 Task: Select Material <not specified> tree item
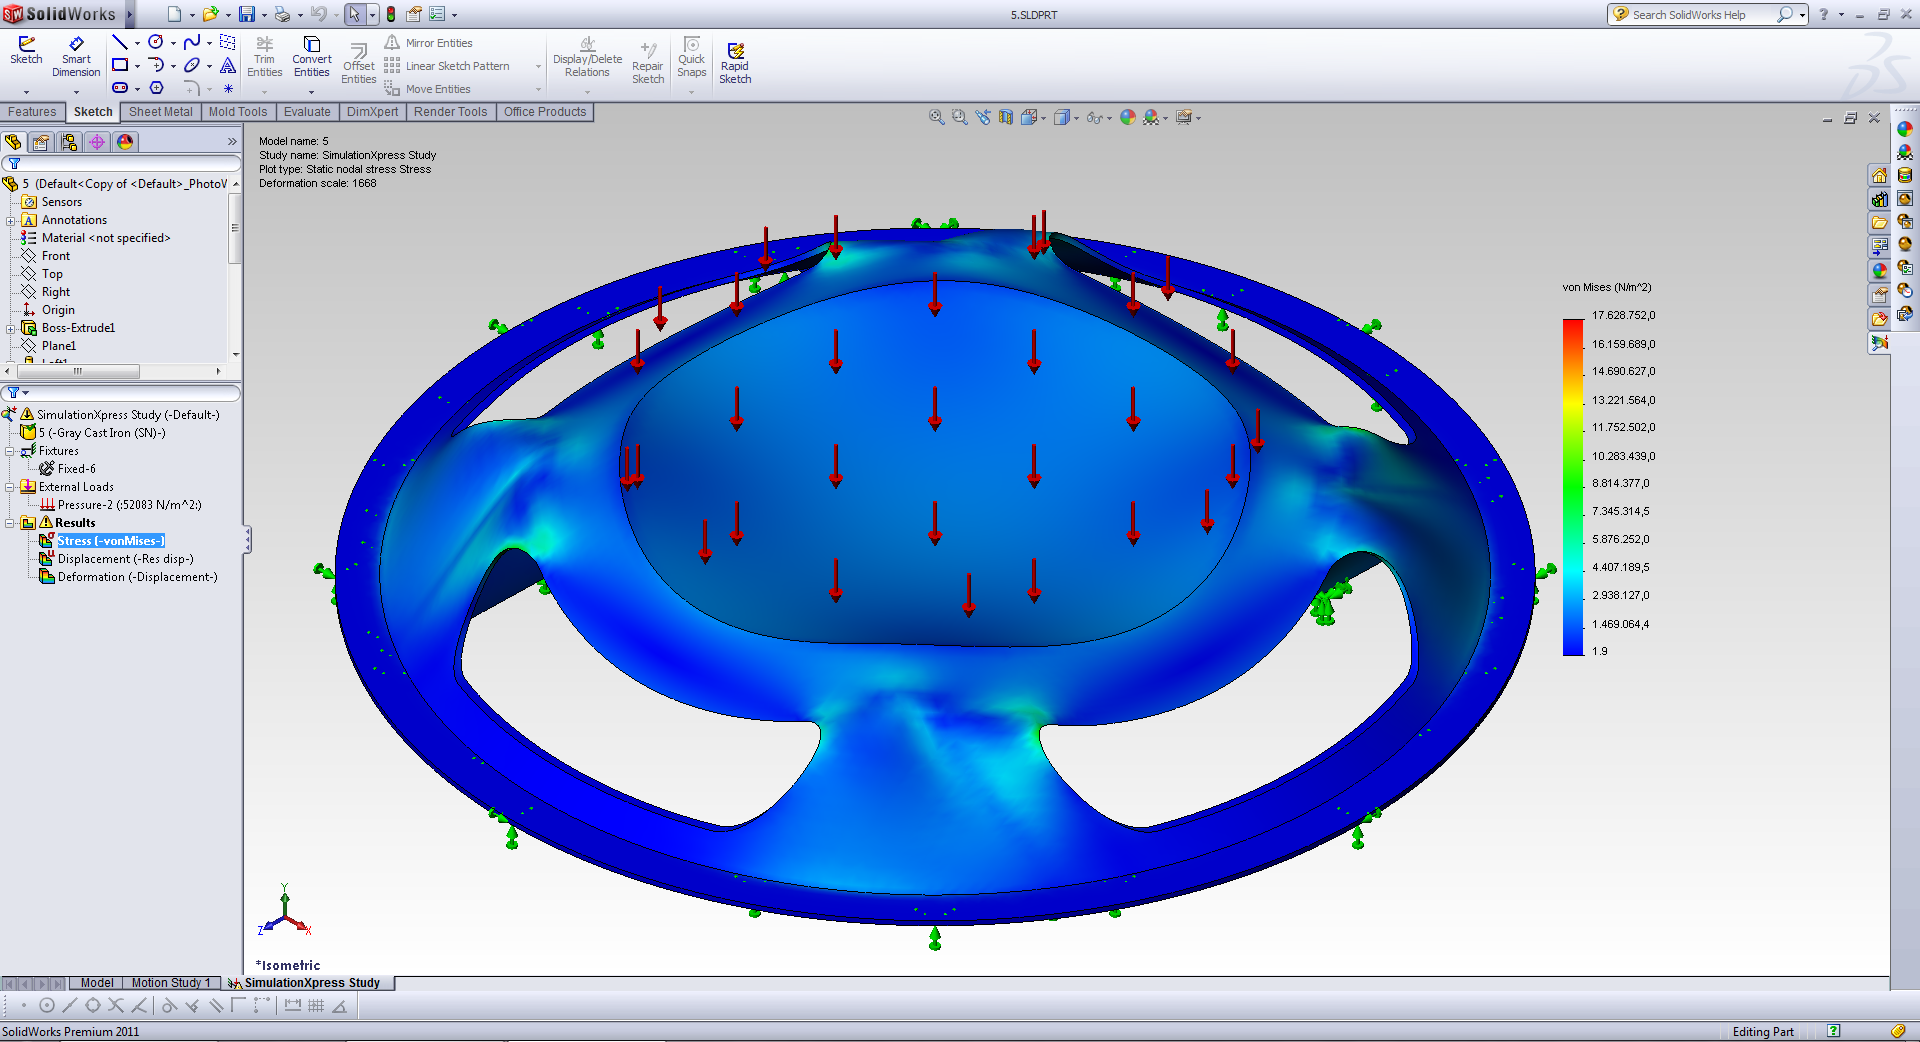coord(106,238)
